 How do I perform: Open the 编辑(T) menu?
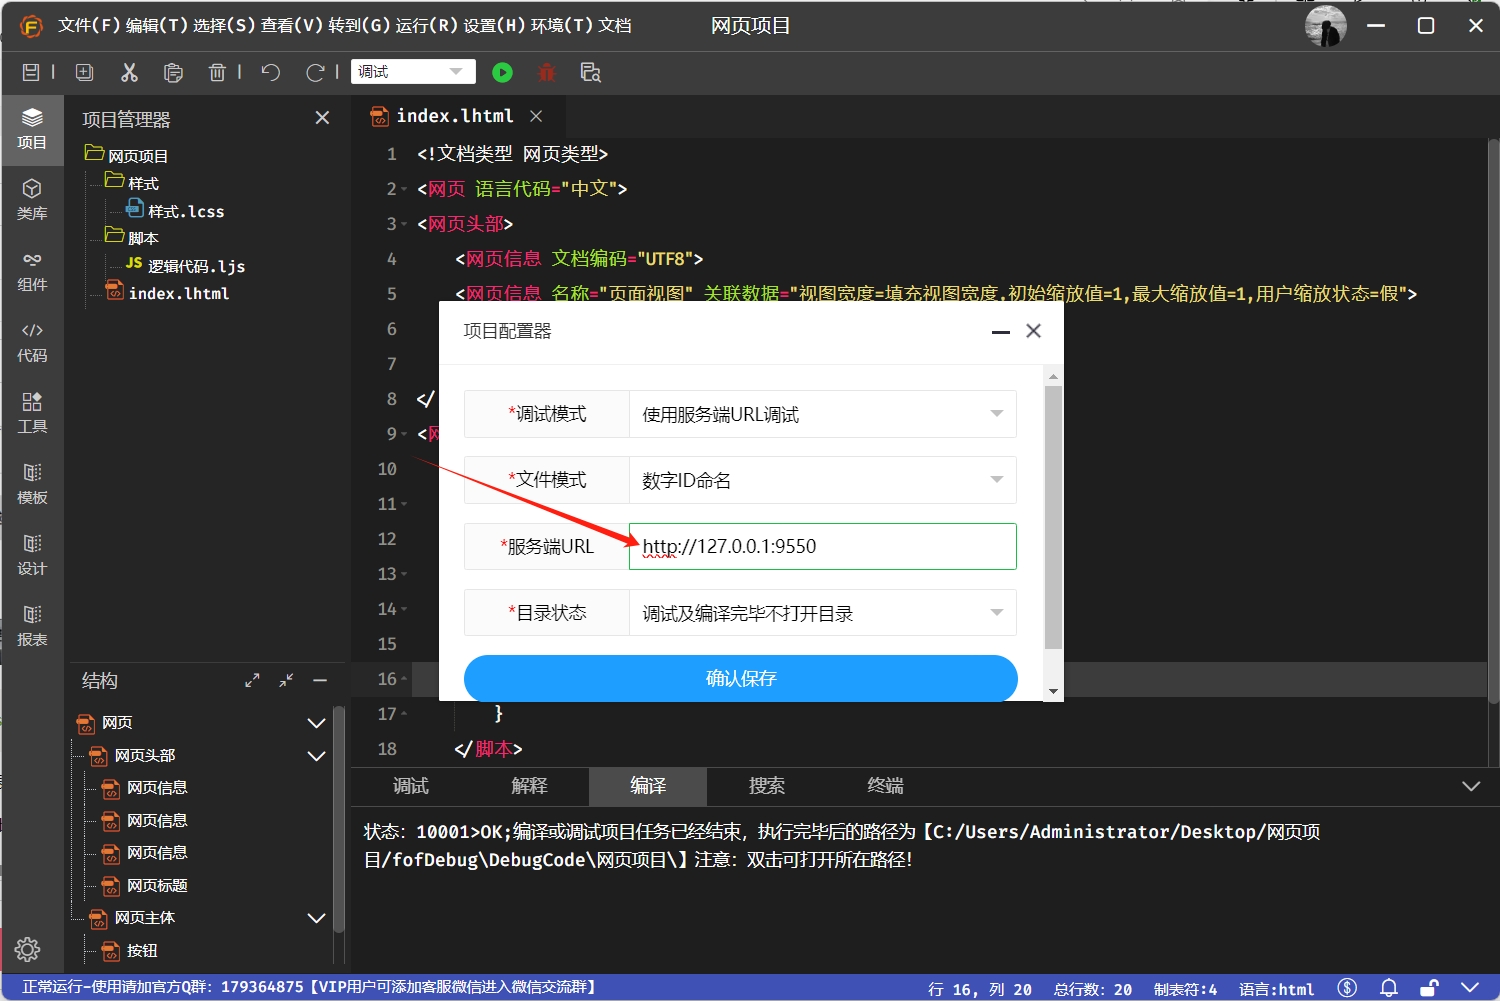(157, 25)
